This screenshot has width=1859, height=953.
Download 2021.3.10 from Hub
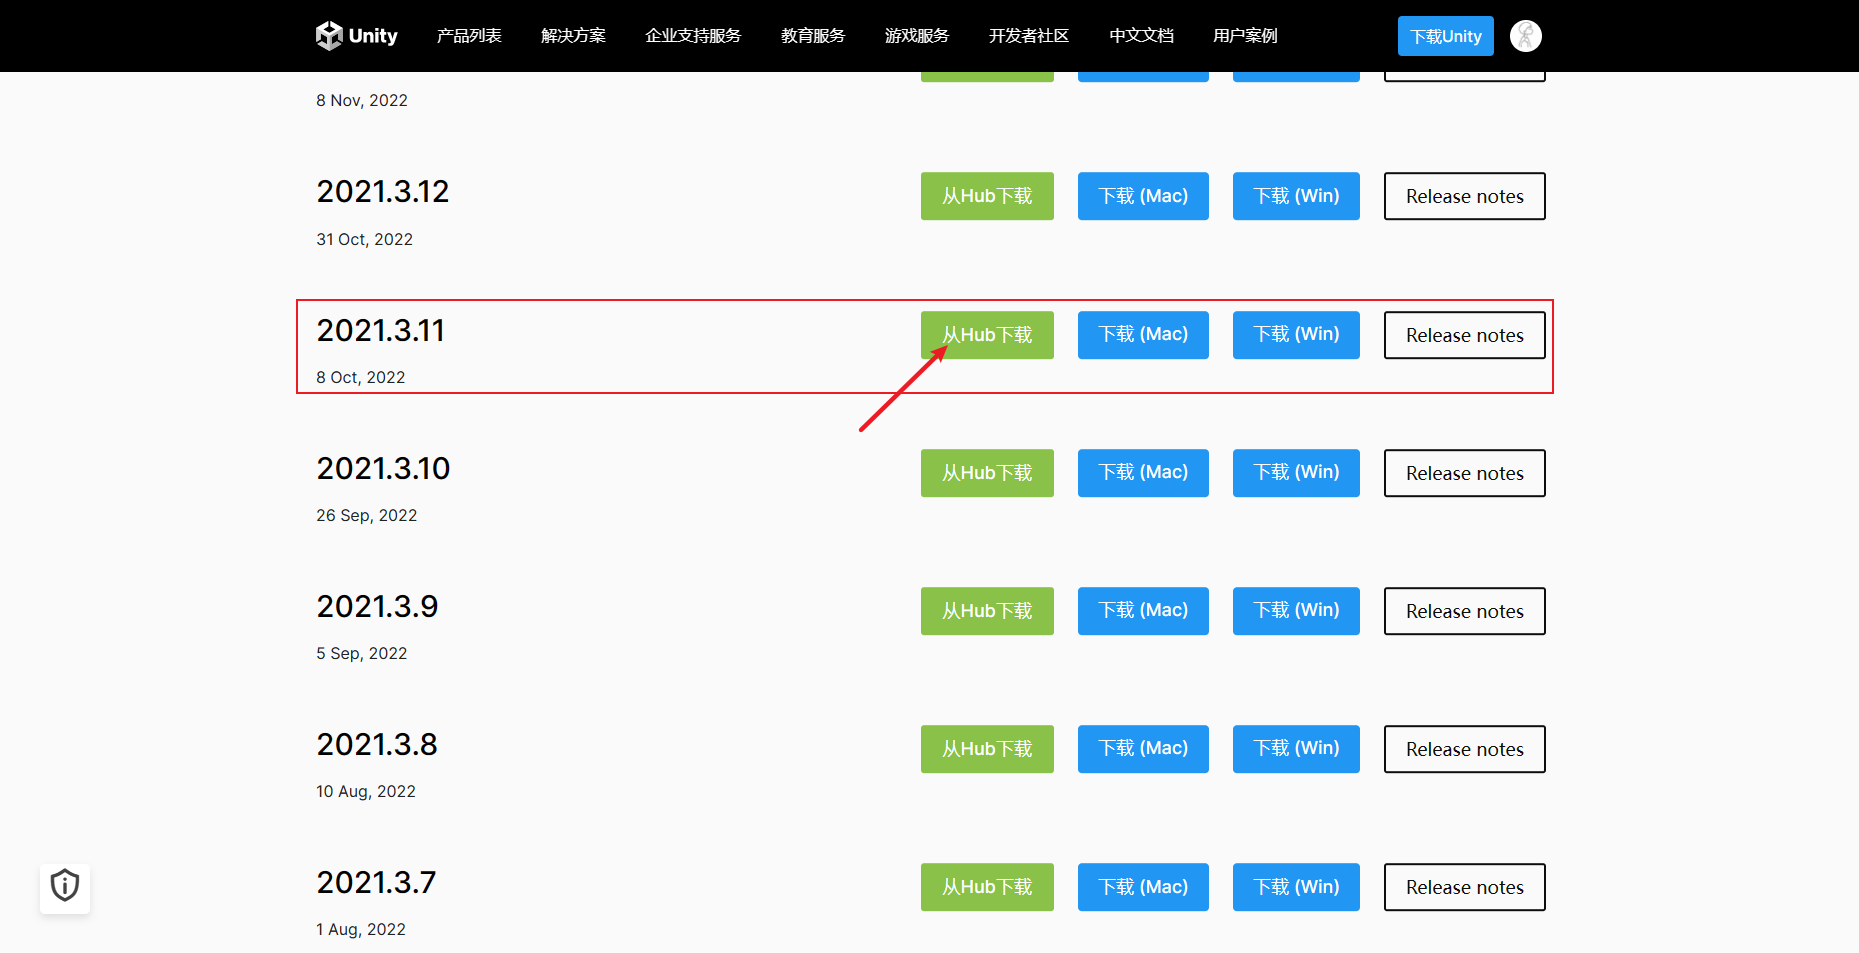[x=987, y=473]
